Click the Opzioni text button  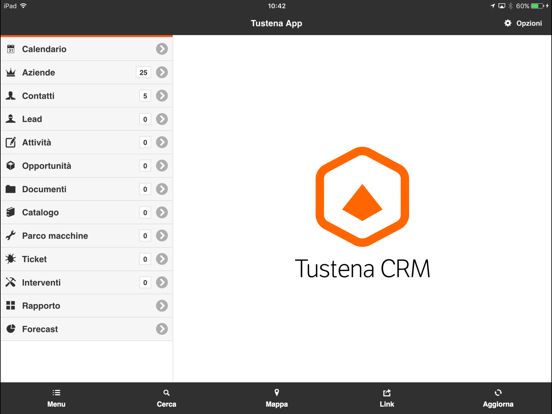529,24
